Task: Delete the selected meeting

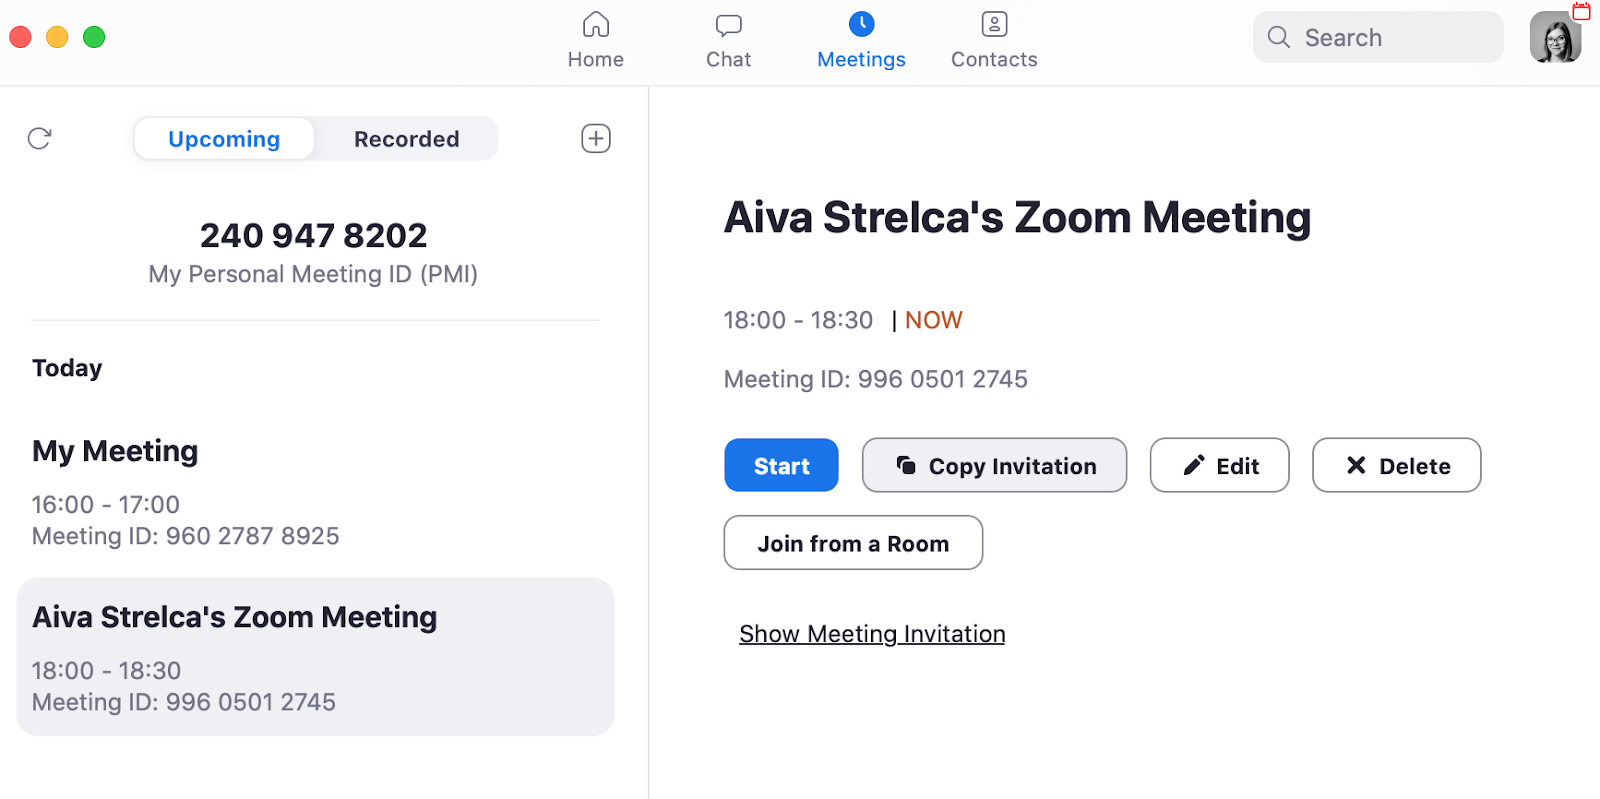Action: (1396, 465)
